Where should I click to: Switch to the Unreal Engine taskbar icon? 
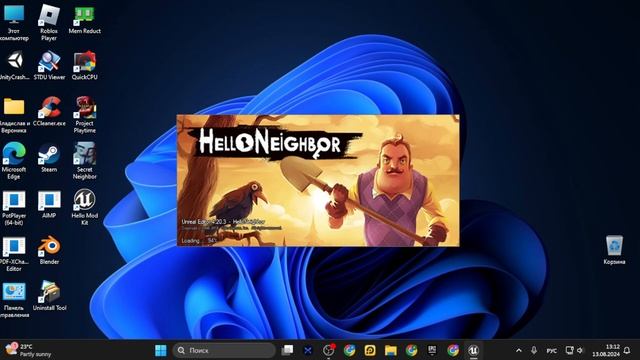tap(473, 350)
